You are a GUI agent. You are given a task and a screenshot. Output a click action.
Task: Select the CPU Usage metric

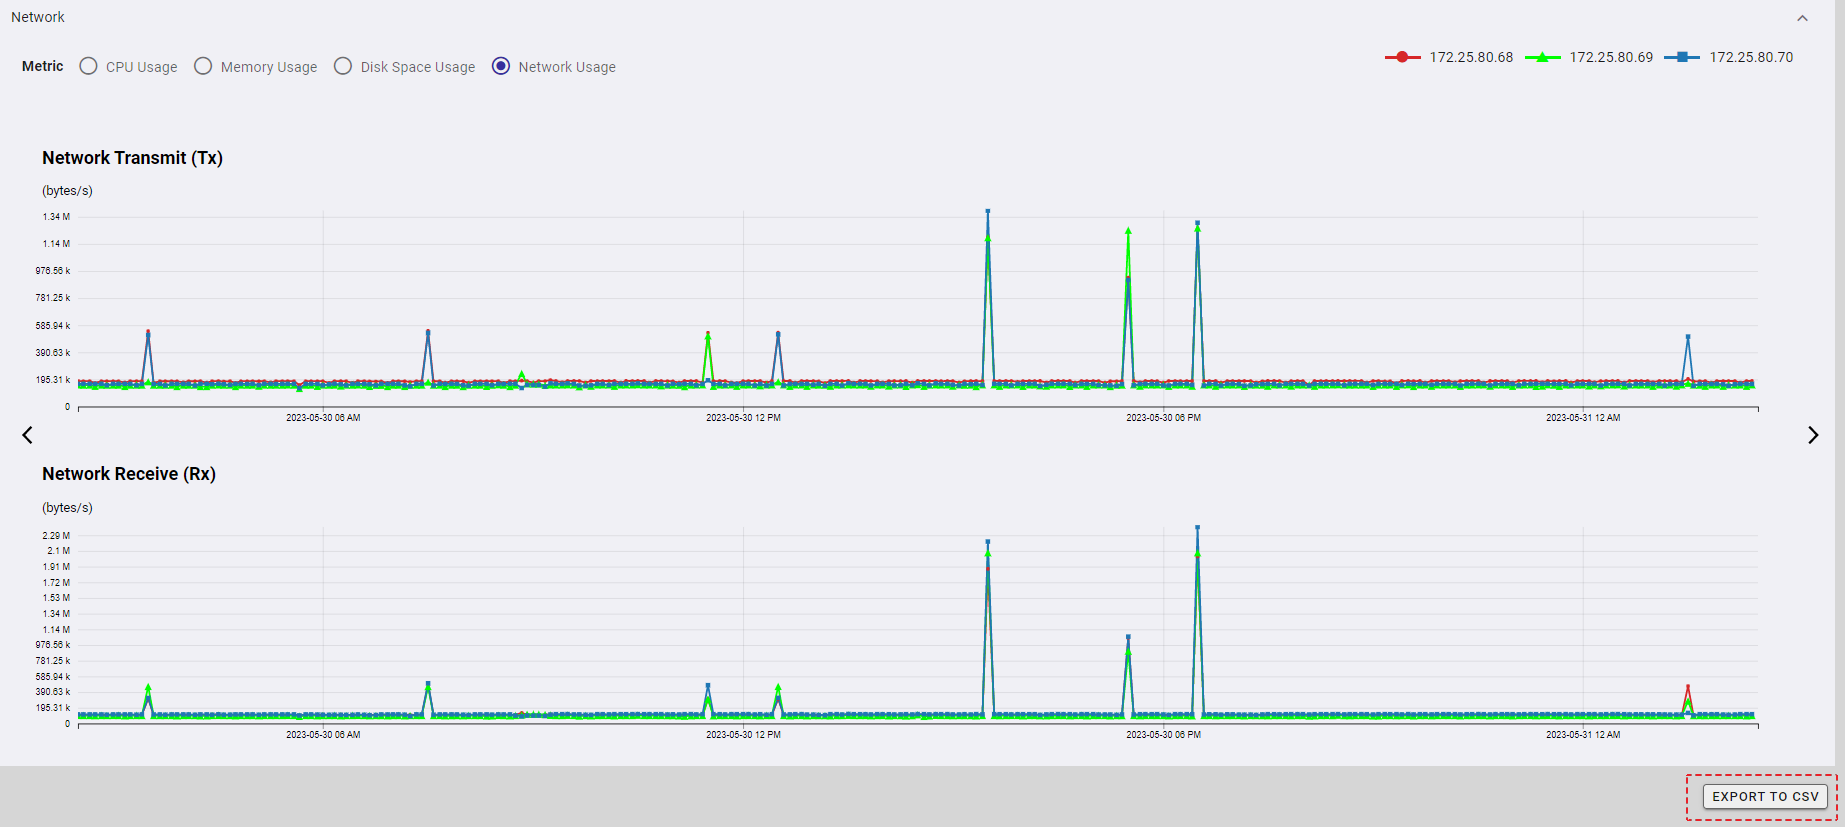89,66
